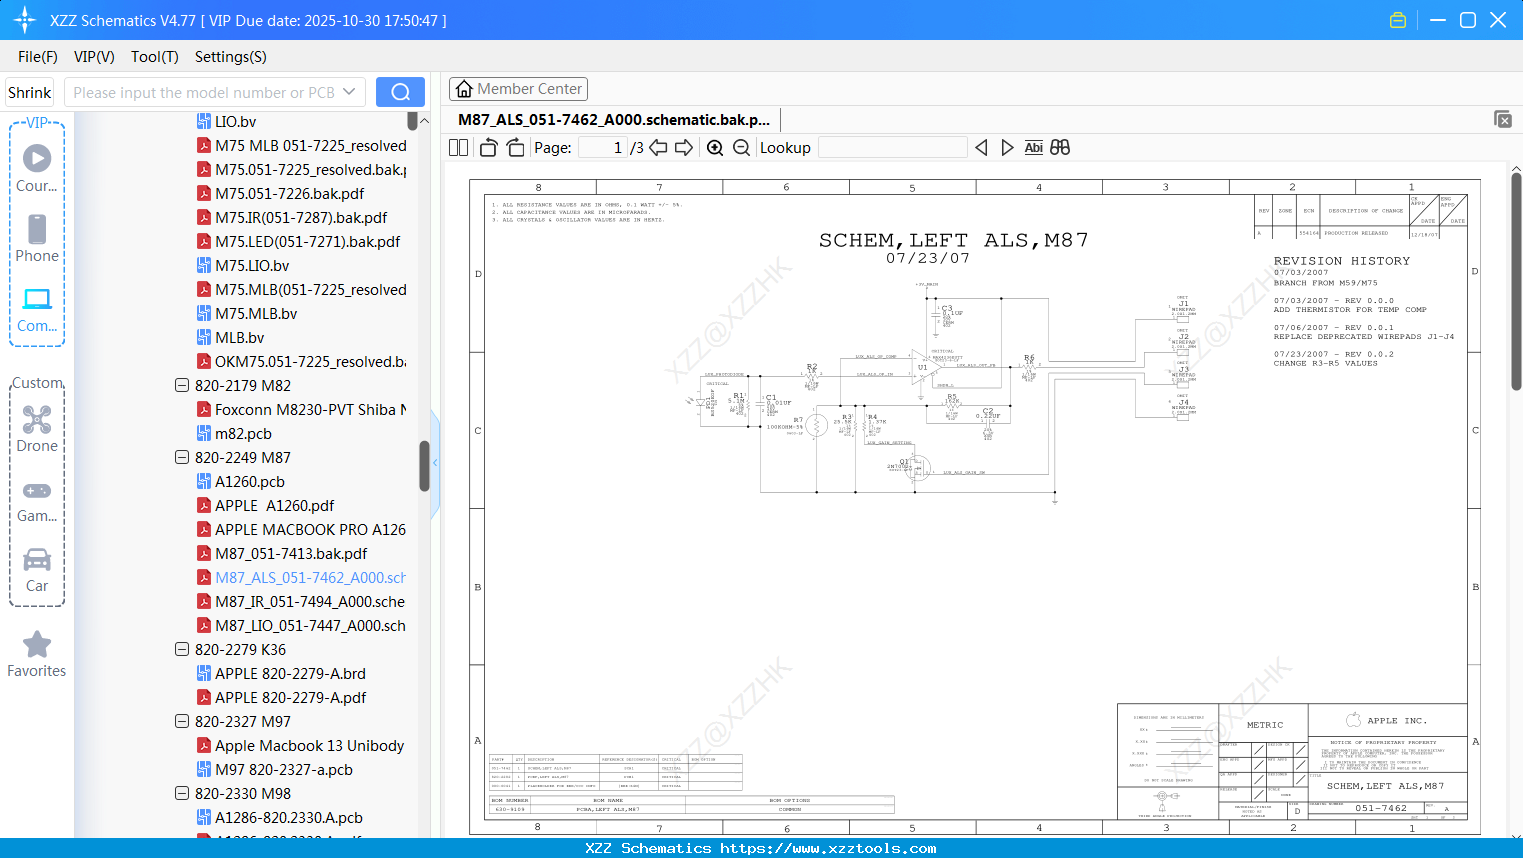The width and height of the screenshot is (1523, 858).
Task: Toggle the two-page layout view icon
Action: [458, 148]
